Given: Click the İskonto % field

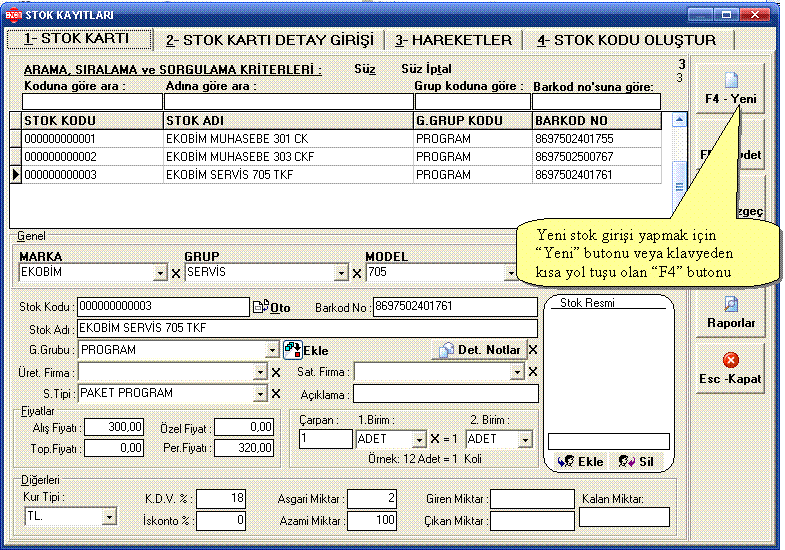Looking at the screenshot, I should [221, 520].
